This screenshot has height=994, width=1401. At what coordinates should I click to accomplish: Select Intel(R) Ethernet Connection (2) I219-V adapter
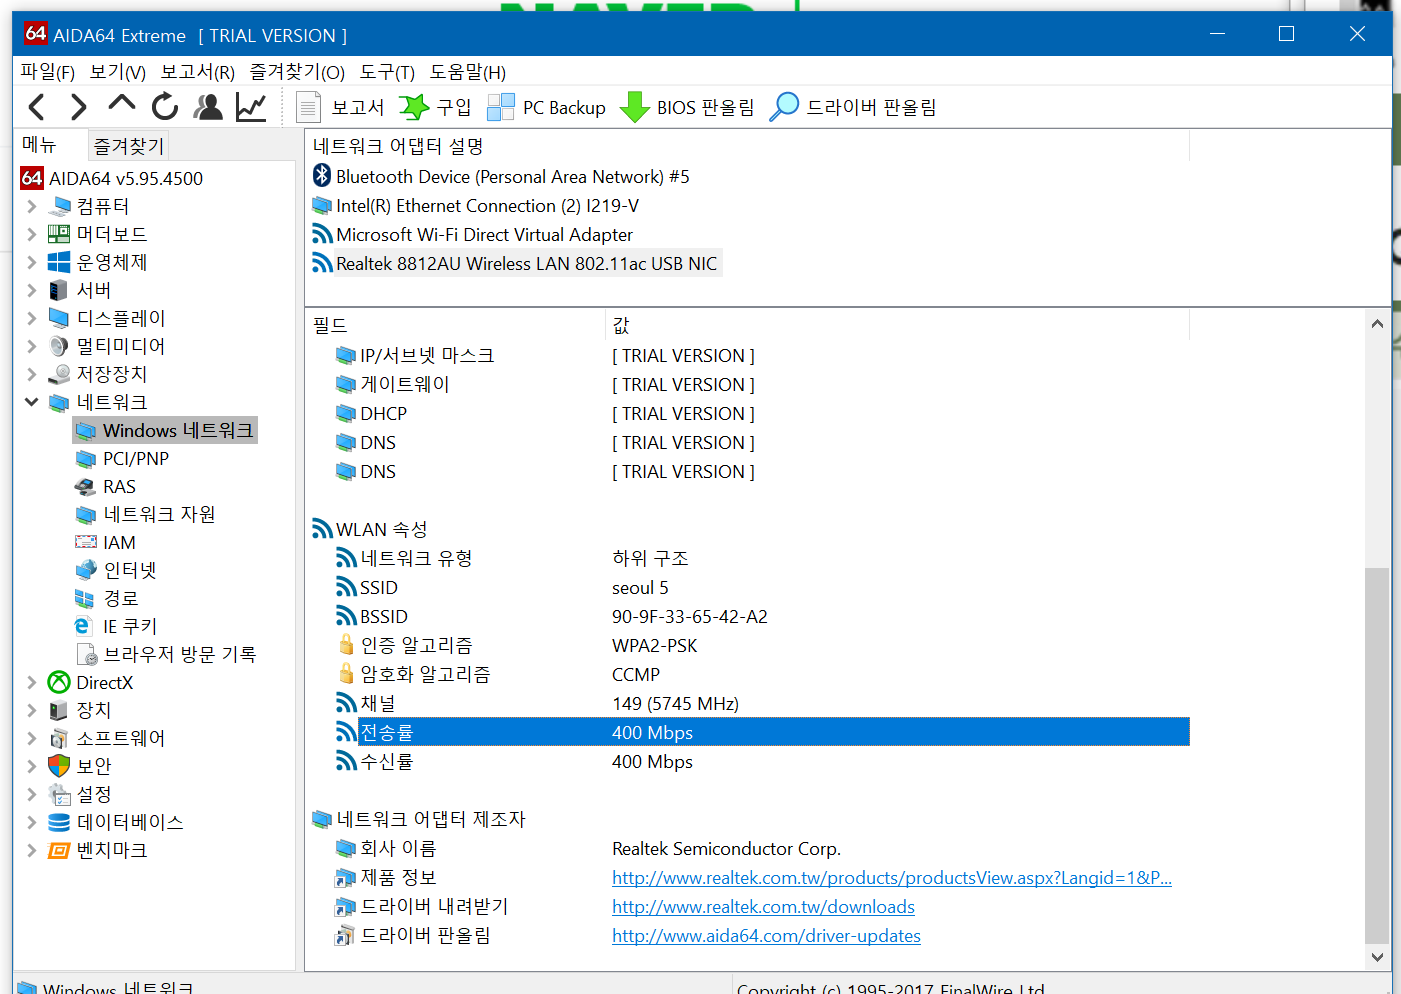coord(476,205)
